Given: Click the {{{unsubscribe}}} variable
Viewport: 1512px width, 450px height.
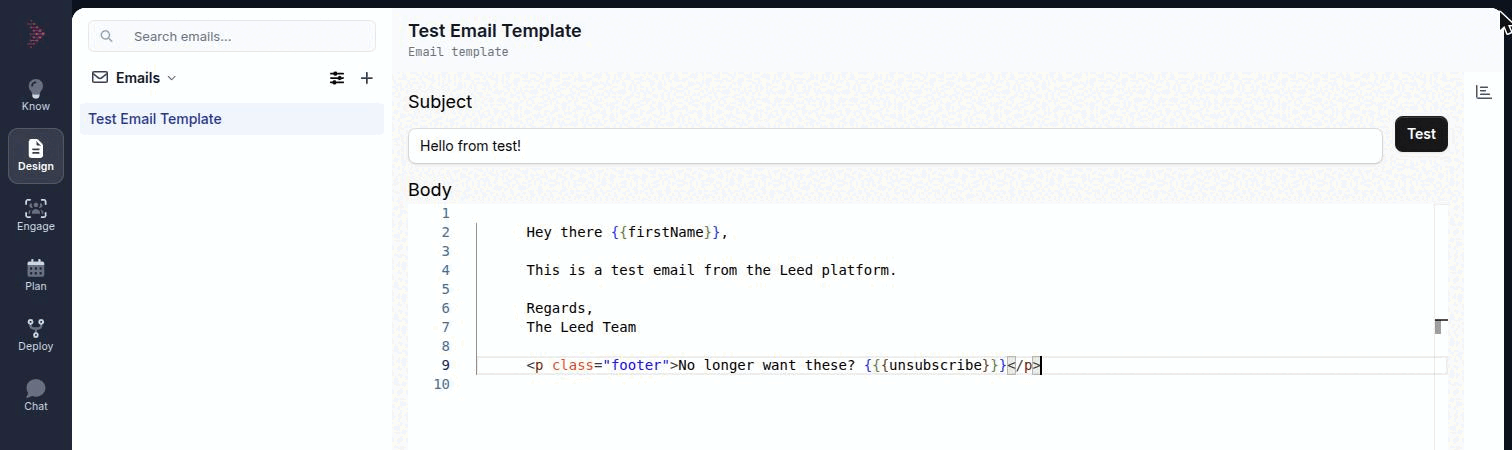Looking at the screenshot, I should pos(935,365).
